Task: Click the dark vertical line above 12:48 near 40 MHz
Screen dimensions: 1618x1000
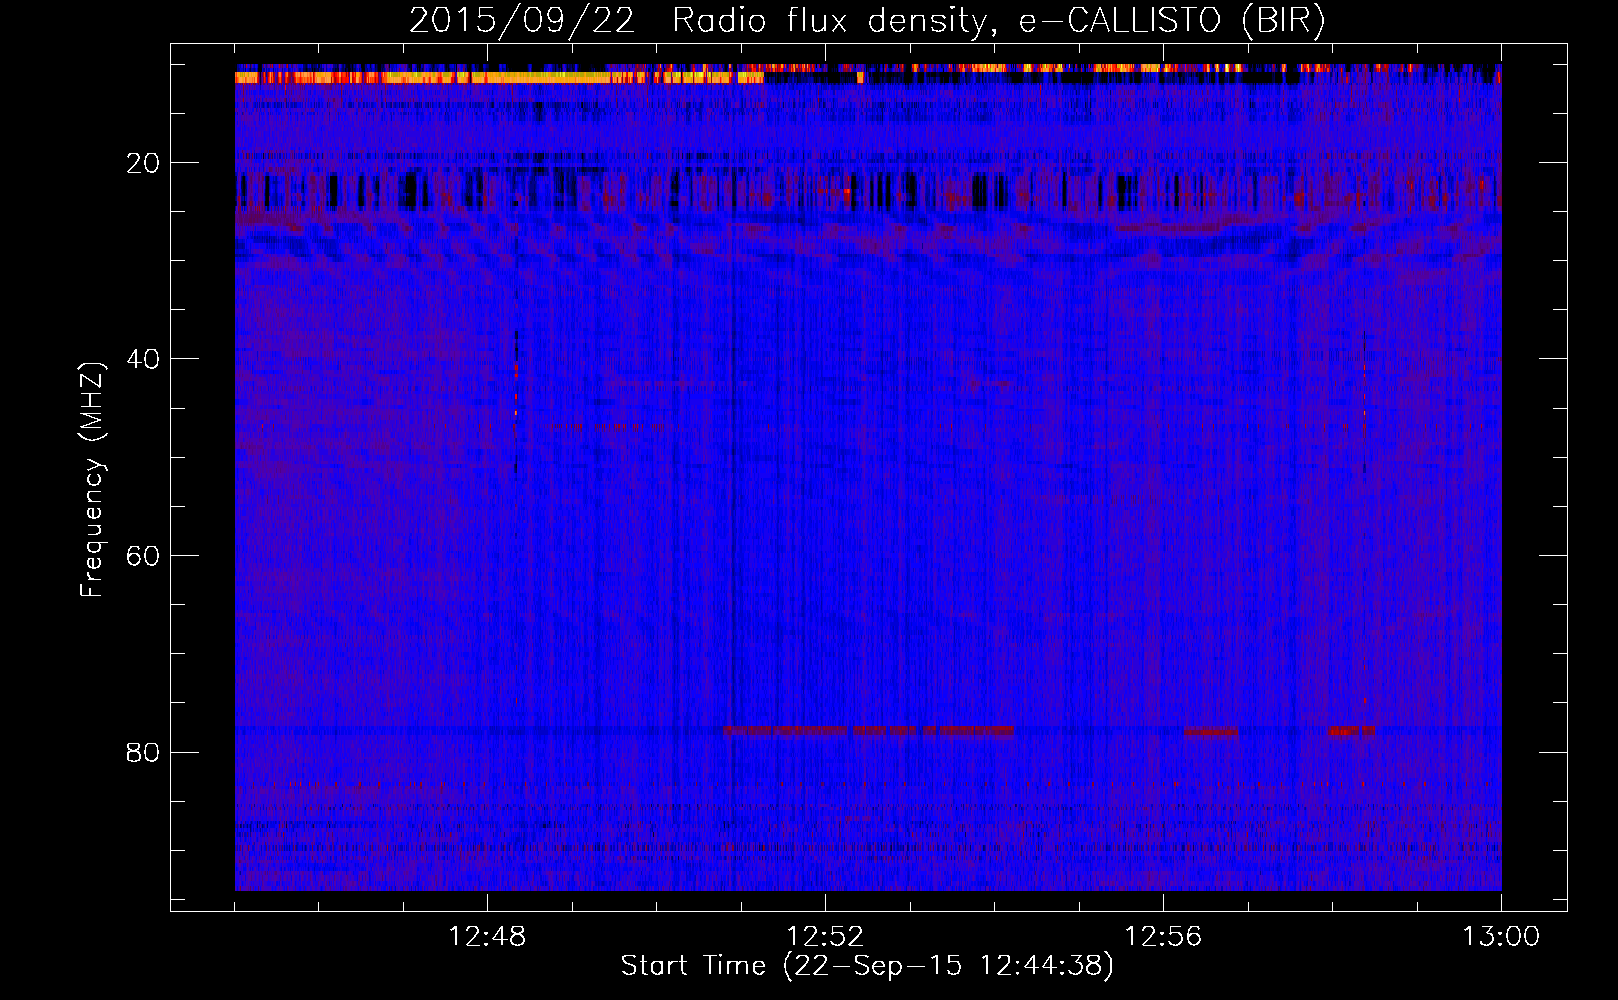Action: click(516, 370)
